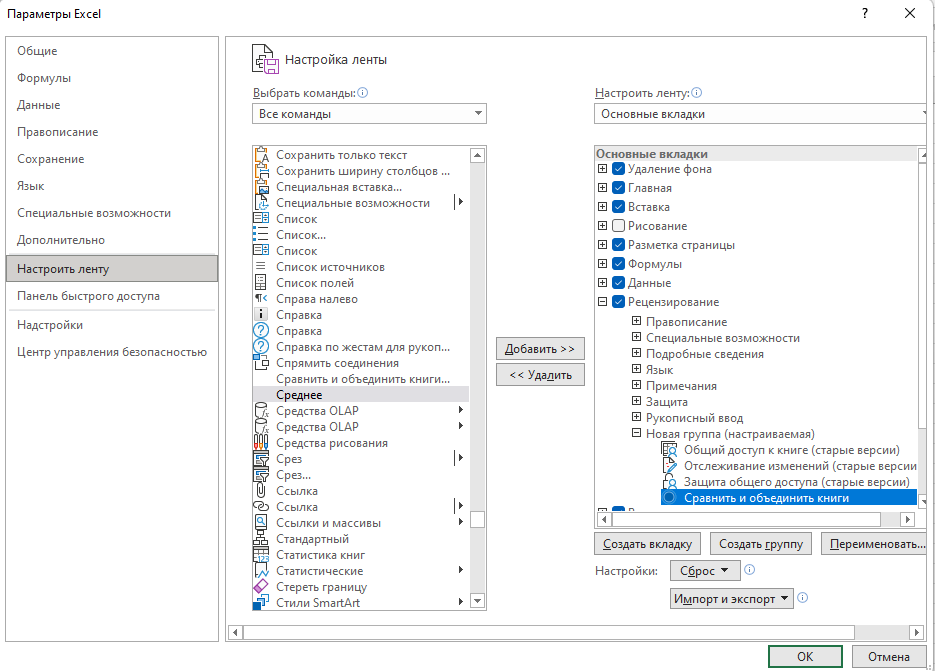Image resolution: width=935 pixels, height=671 pixels.
Task: Click the '<< Удалить' button
Action: 540,375
